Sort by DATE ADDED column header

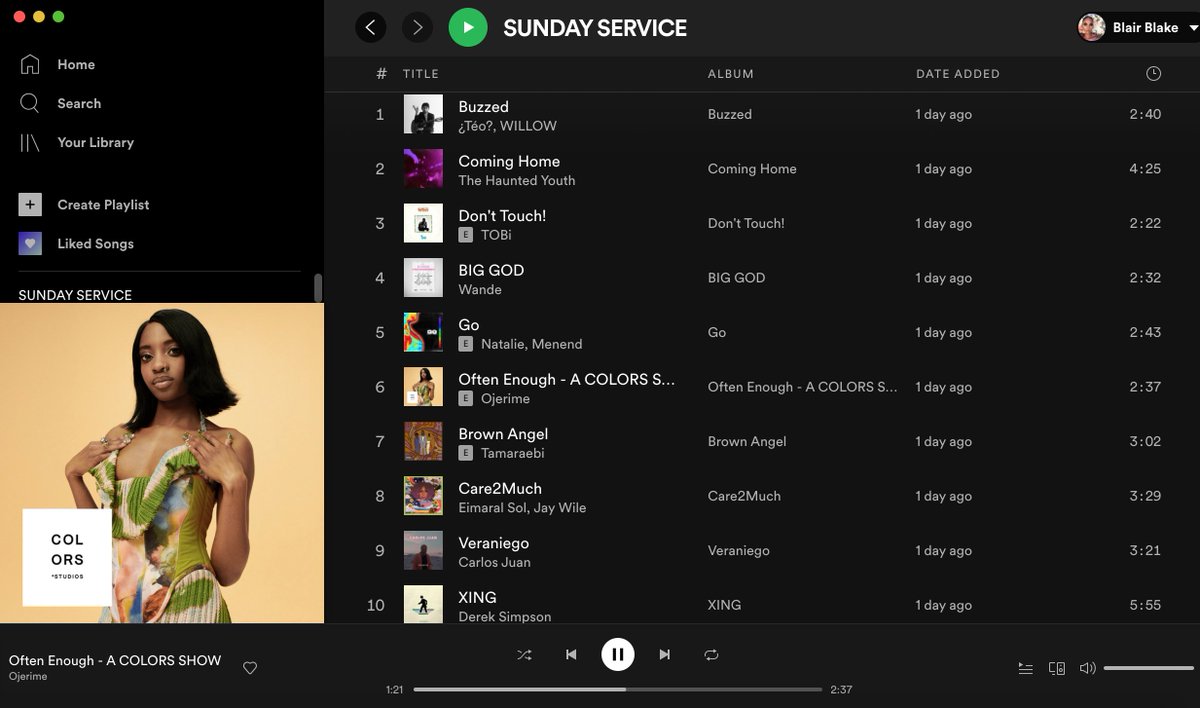tap(958, 74)
